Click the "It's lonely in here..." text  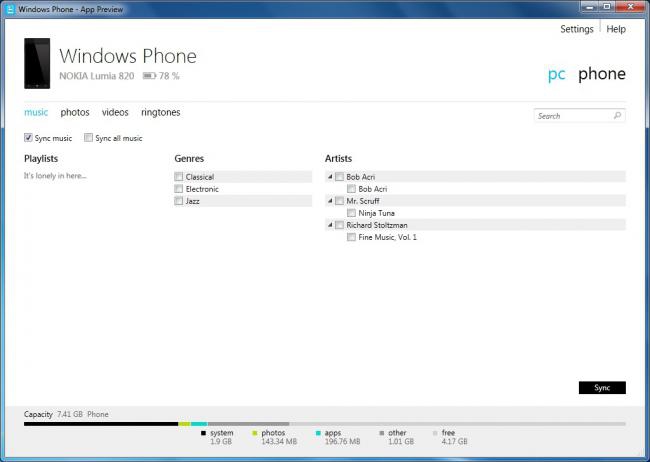[55, 176]
